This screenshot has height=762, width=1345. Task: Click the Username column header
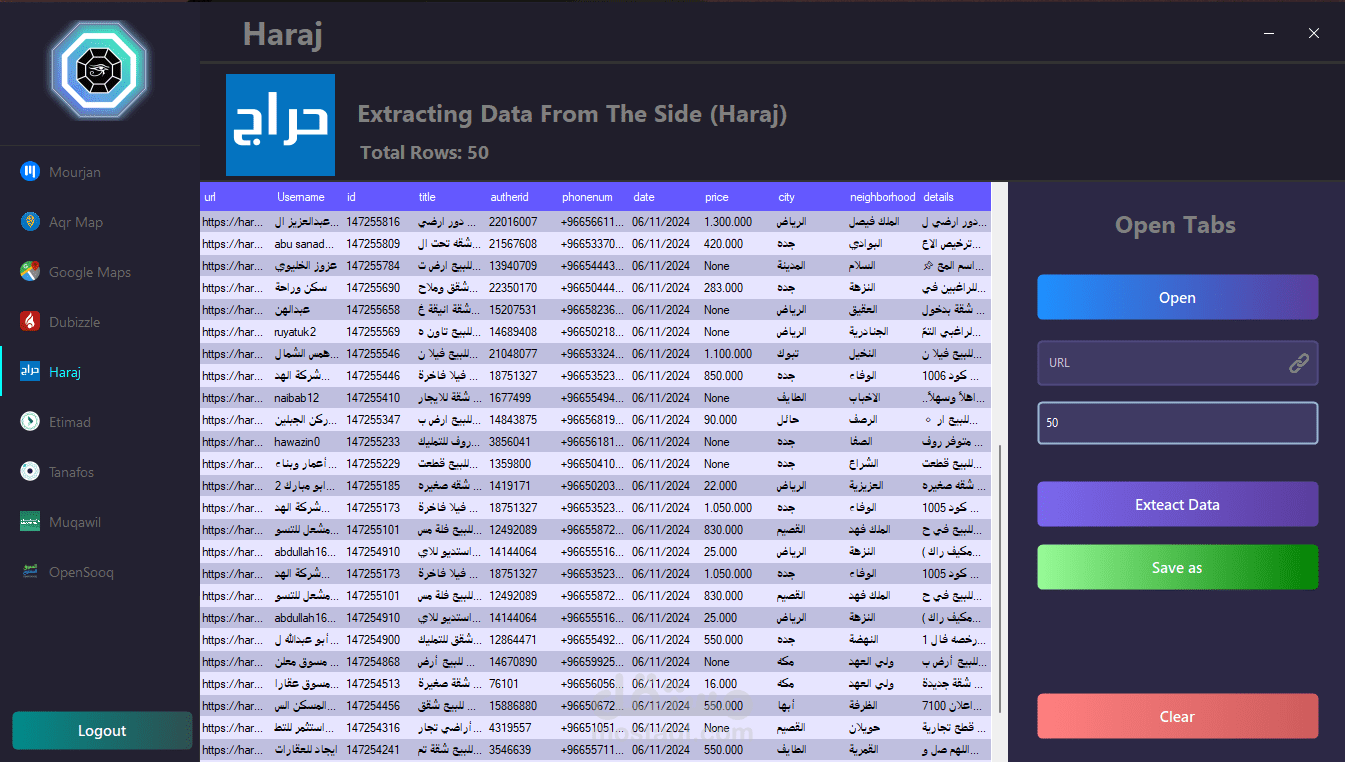300,197
